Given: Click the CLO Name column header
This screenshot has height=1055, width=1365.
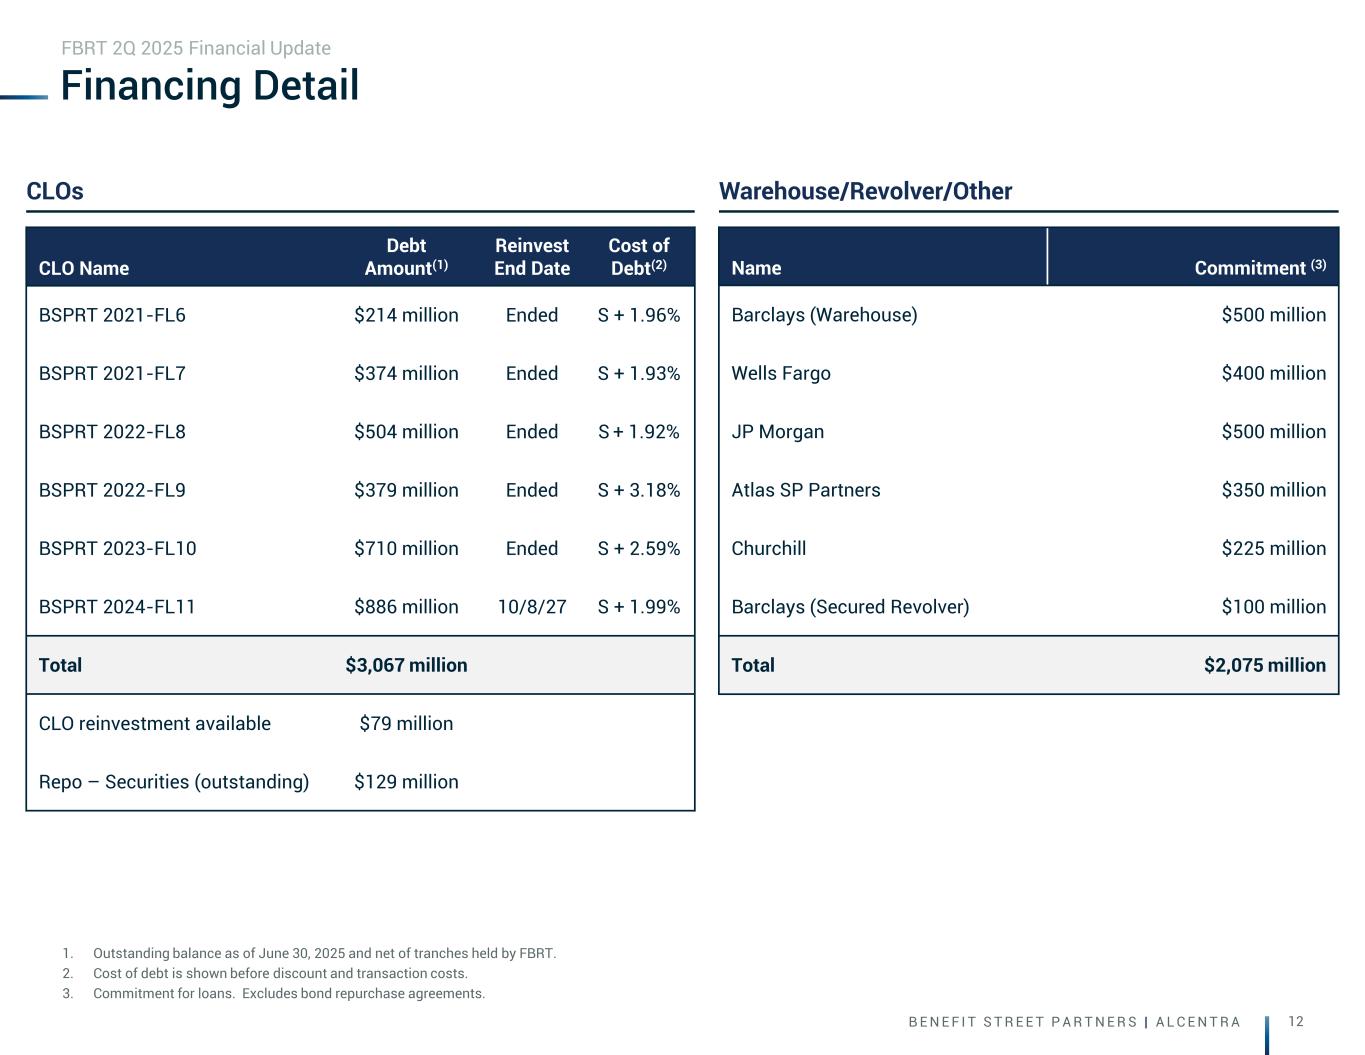Looking at the screenshot, I should point(84,268).
